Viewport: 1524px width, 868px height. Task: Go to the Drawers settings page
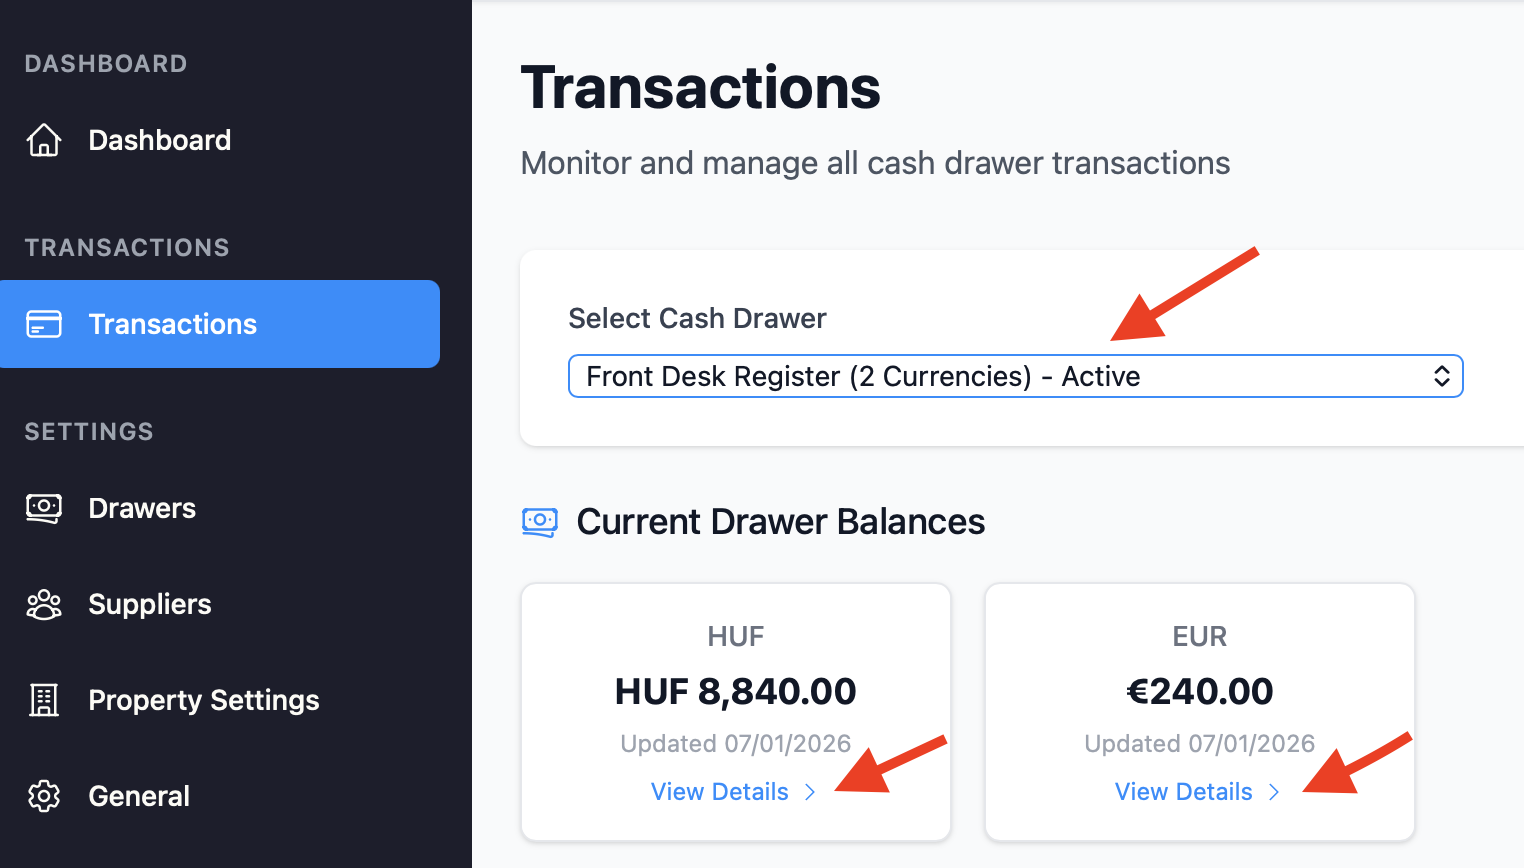(x=142, y=508)
